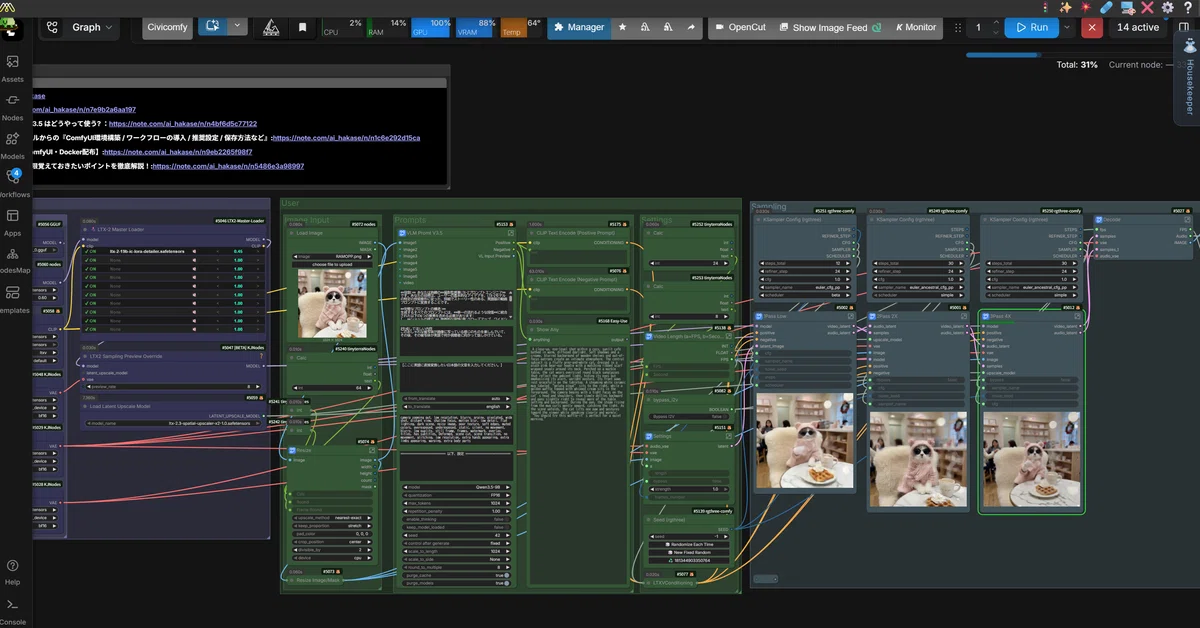Click the share arrow icon beside Manager
The height and width of the screenshot is (628, 1200).
(690, 28)
